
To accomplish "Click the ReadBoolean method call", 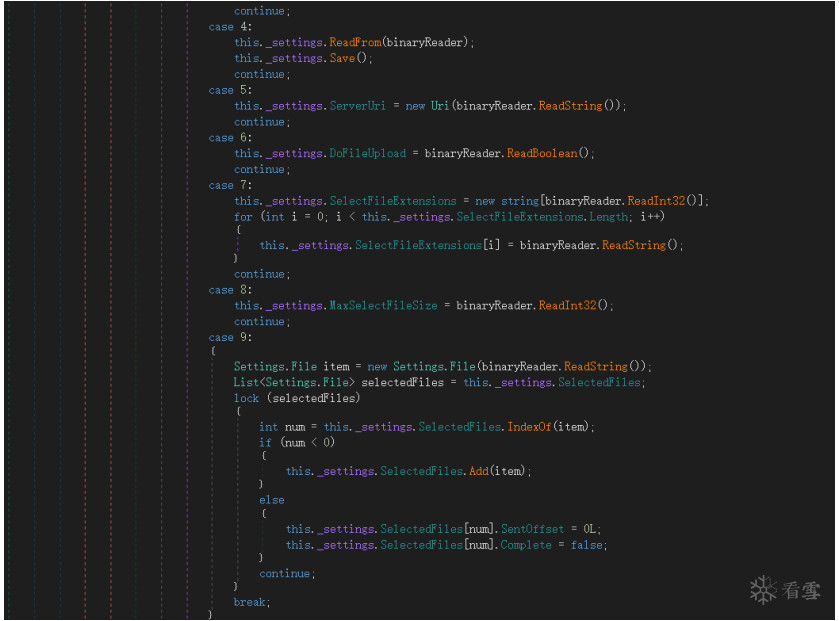I will tap(543, 154).
